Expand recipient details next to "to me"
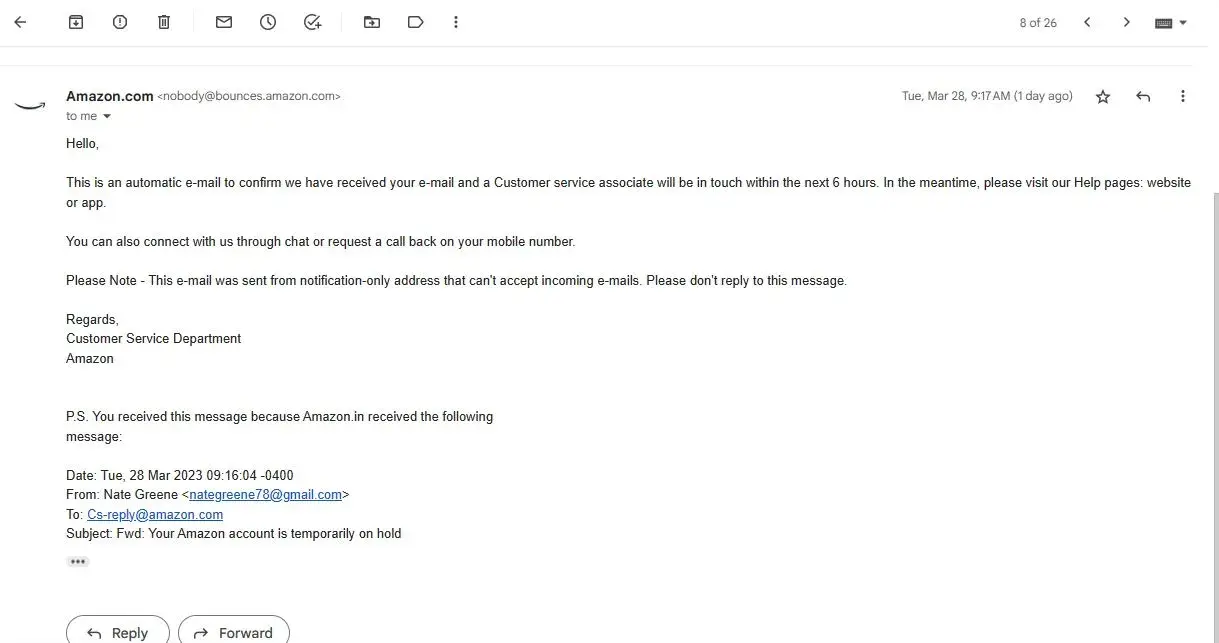 pyautogui.click(x=107, y=117)
